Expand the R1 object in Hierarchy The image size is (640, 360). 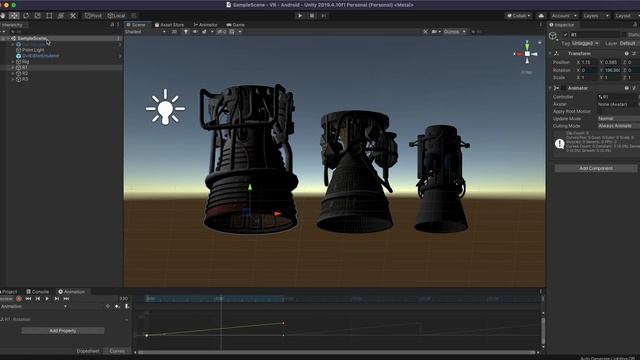(13, 67)
